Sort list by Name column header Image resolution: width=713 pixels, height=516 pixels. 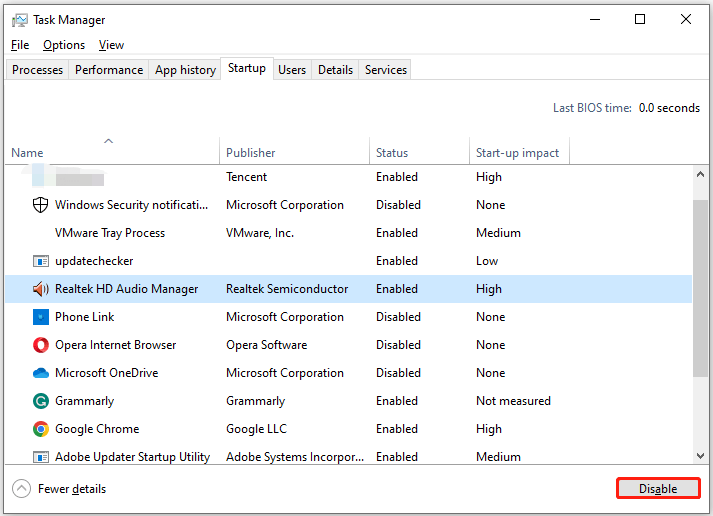point(112,153)
